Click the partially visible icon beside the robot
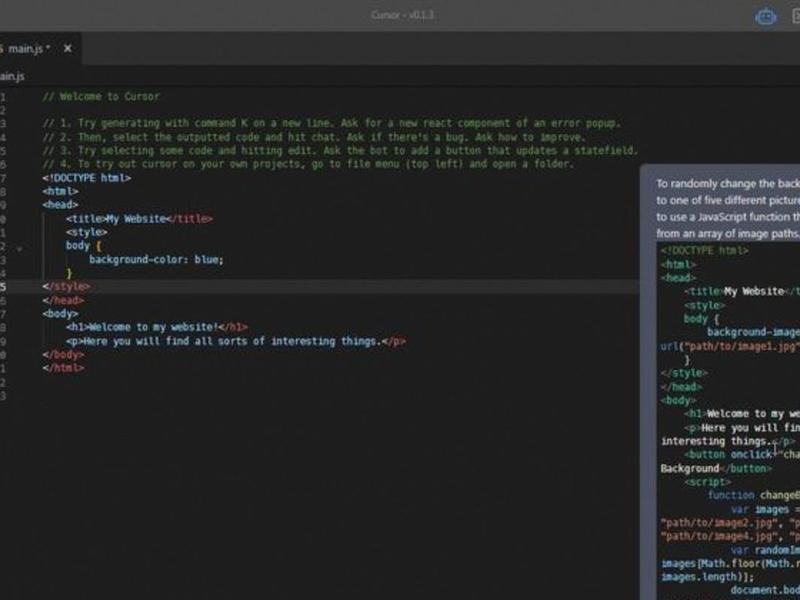This screenshot has height=600, width=800. pyautogui.click(x=796, y=17)
